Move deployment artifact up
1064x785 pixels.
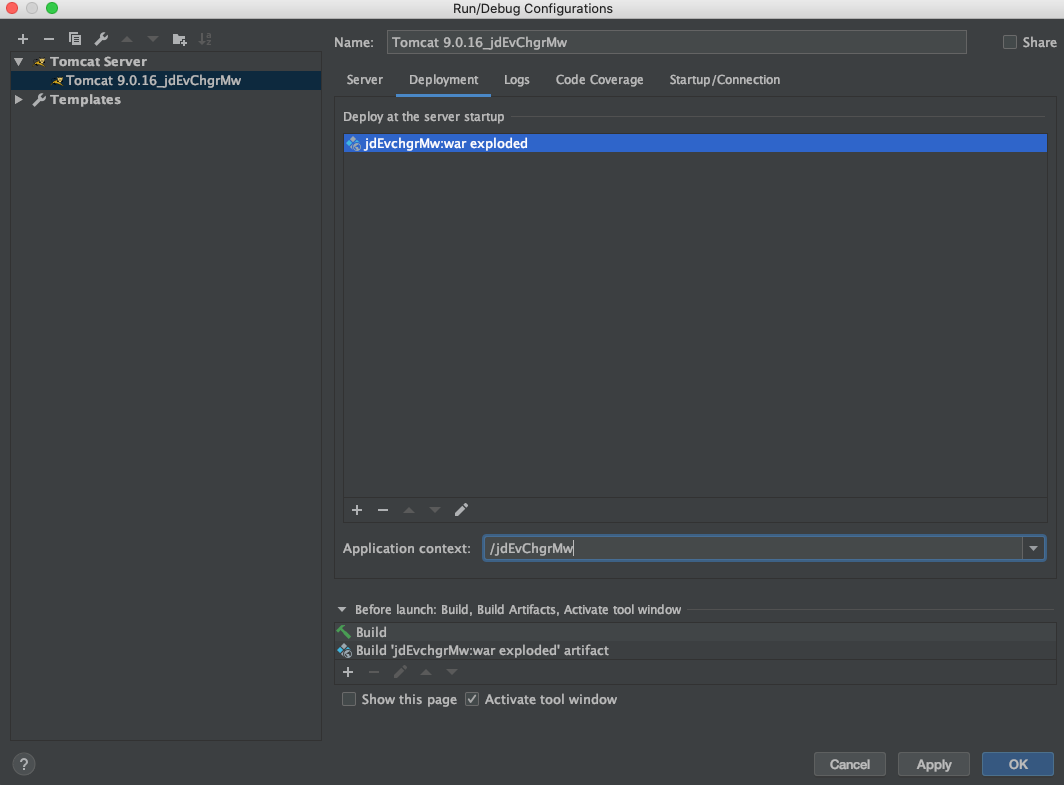[408, 510]
